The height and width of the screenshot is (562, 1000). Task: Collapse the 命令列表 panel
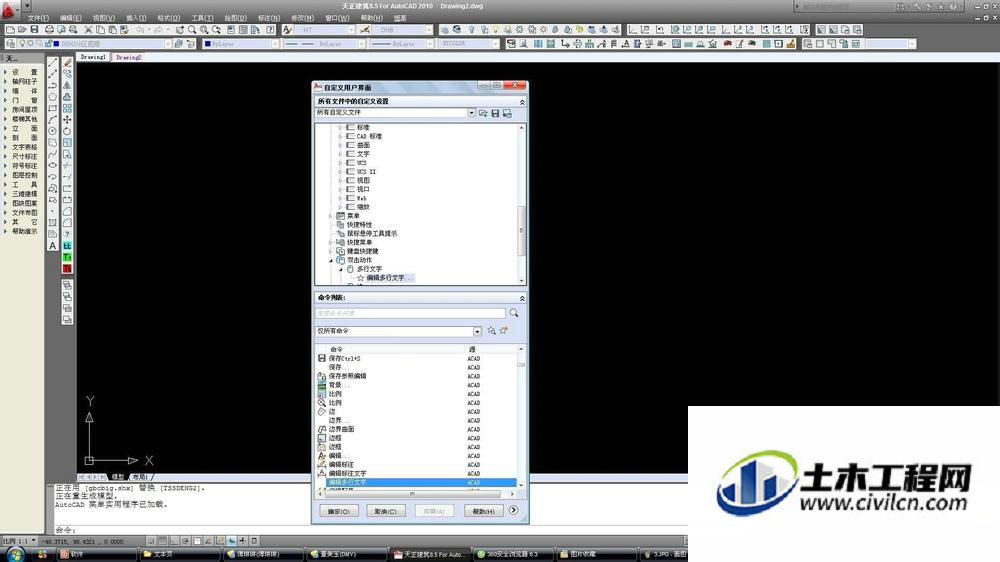tap(522, 298)
